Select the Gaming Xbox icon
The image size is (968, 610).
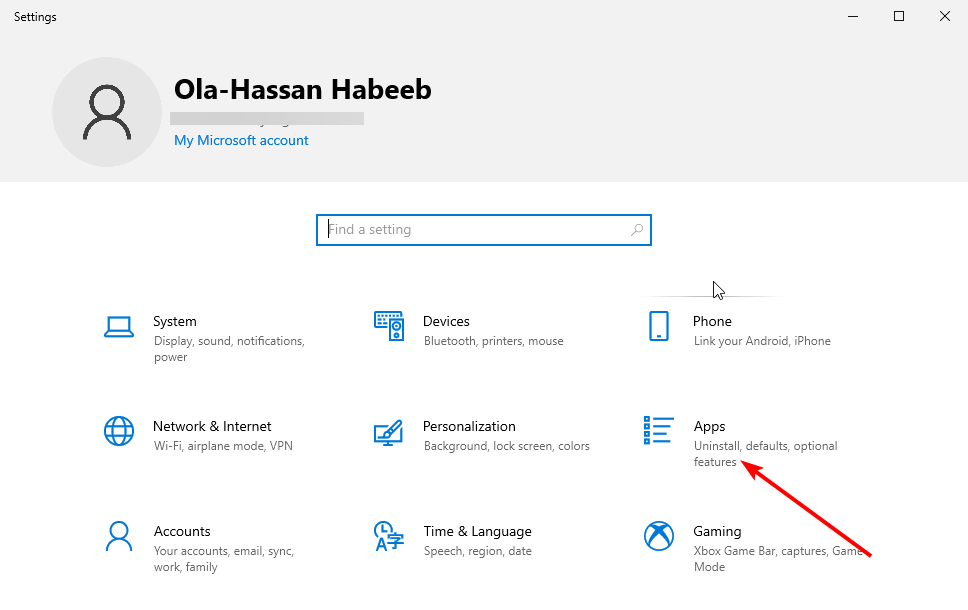tap(659, 536)
